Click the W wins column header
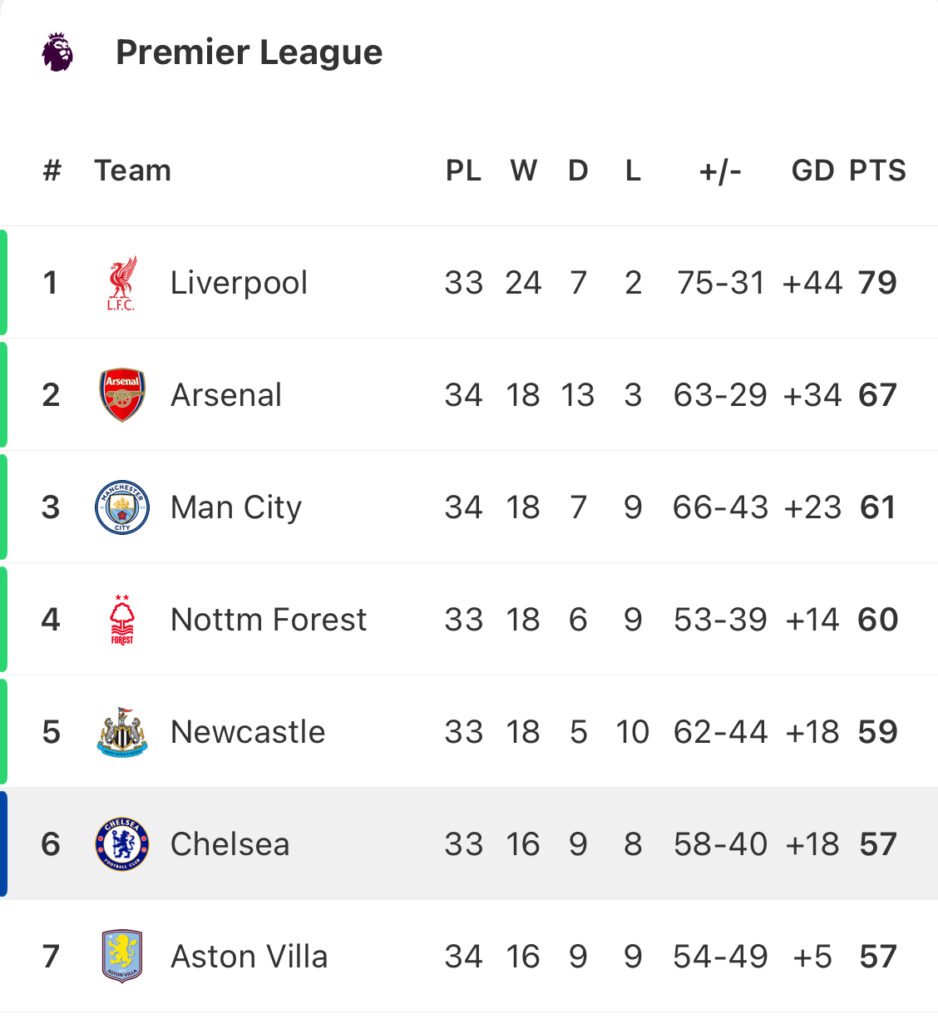 click(x=523, y=170)
